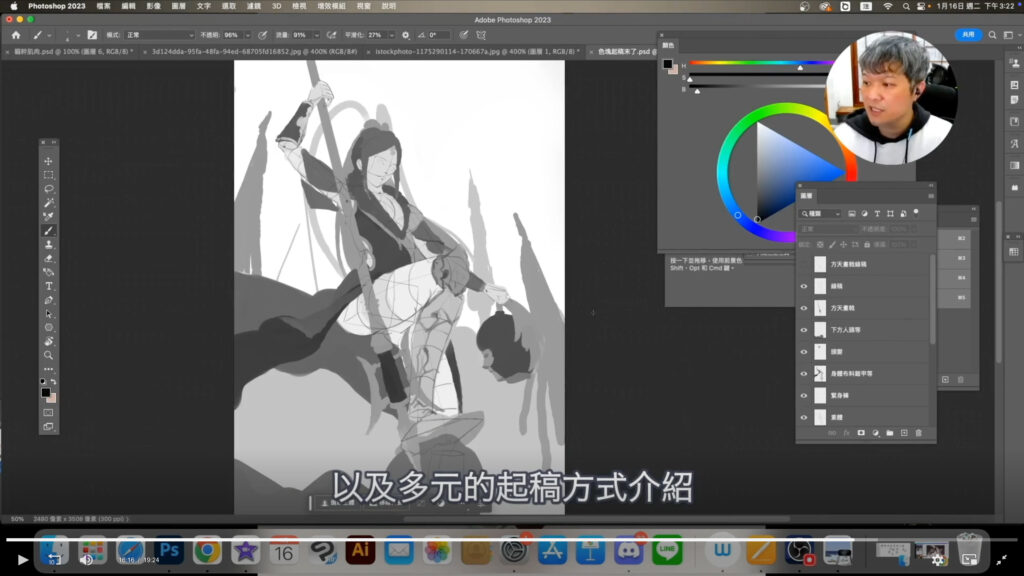Hide the 線稿 layer
The width and height of the screenshot is (1024, 576).
pyautogui.click(x=804, y=286)
